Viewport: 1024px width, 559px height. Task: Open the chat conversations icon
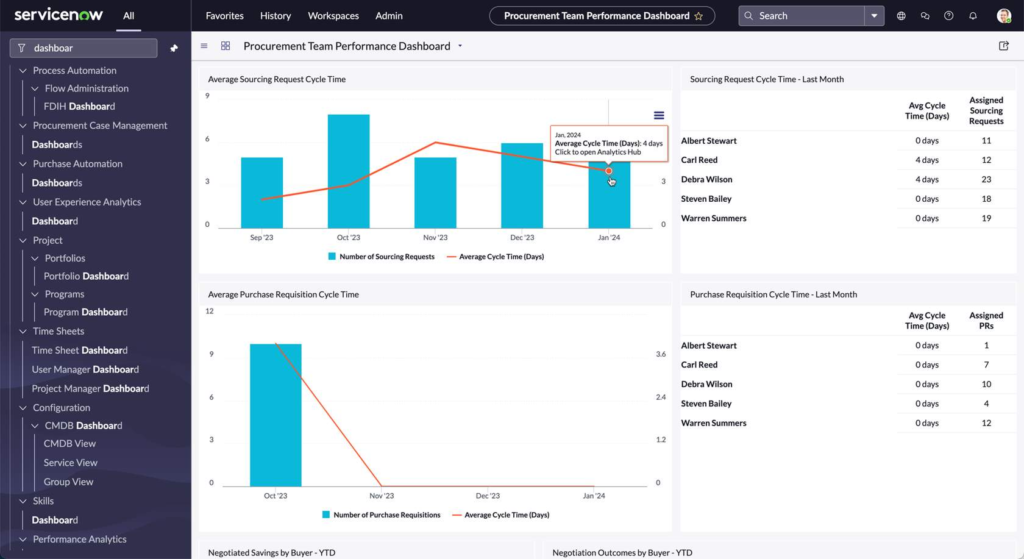tap(925, 16)
